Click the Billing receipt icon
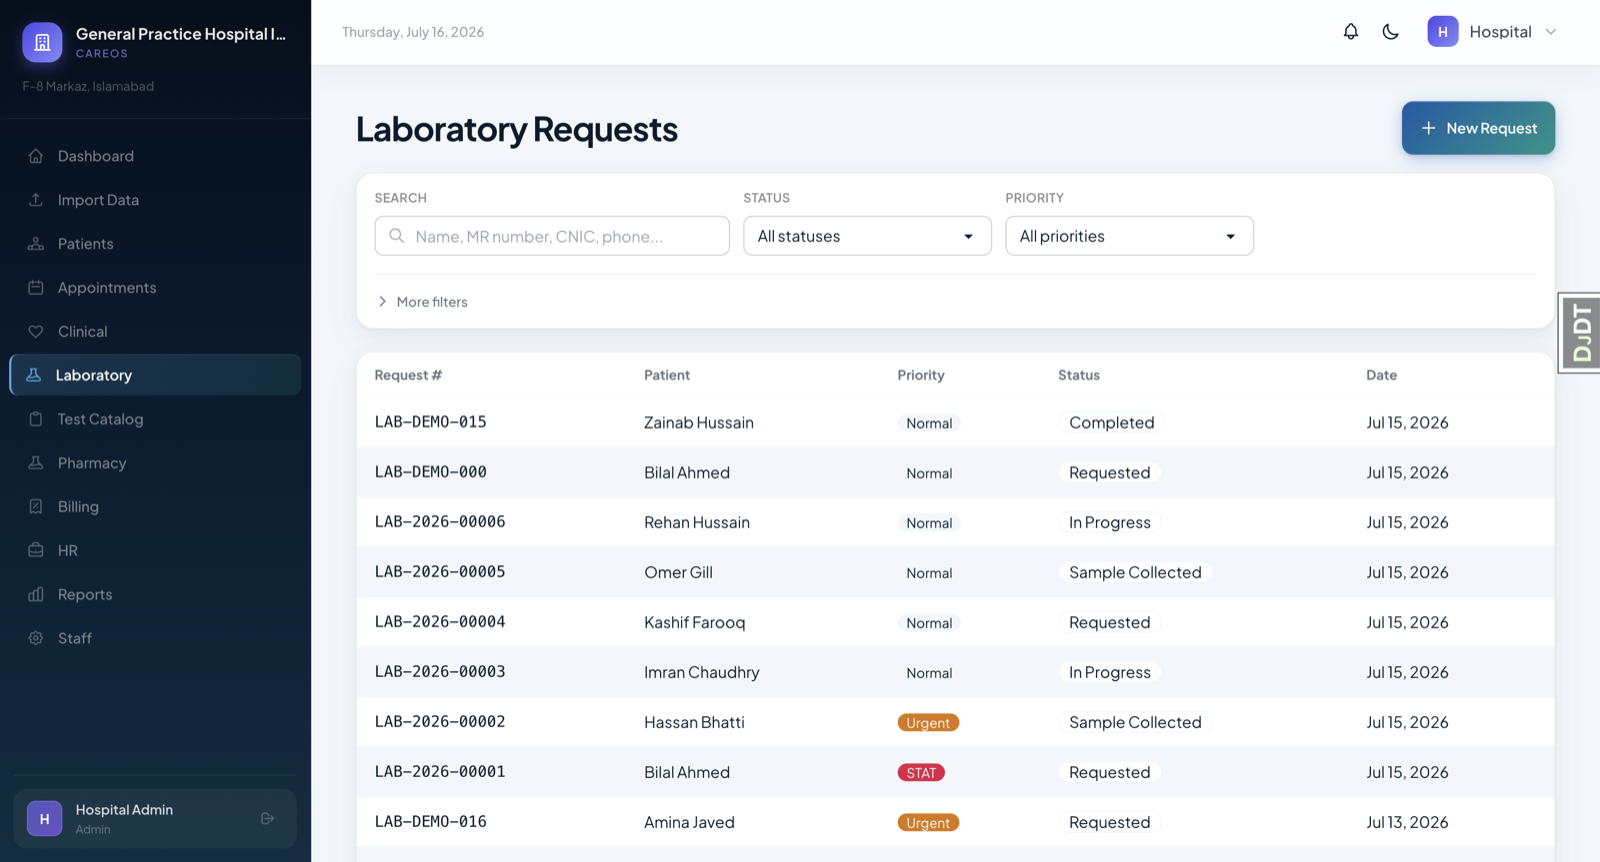The width and height of the screenshot is (1600, 862). pyautogui.click(x=36, y=507)
